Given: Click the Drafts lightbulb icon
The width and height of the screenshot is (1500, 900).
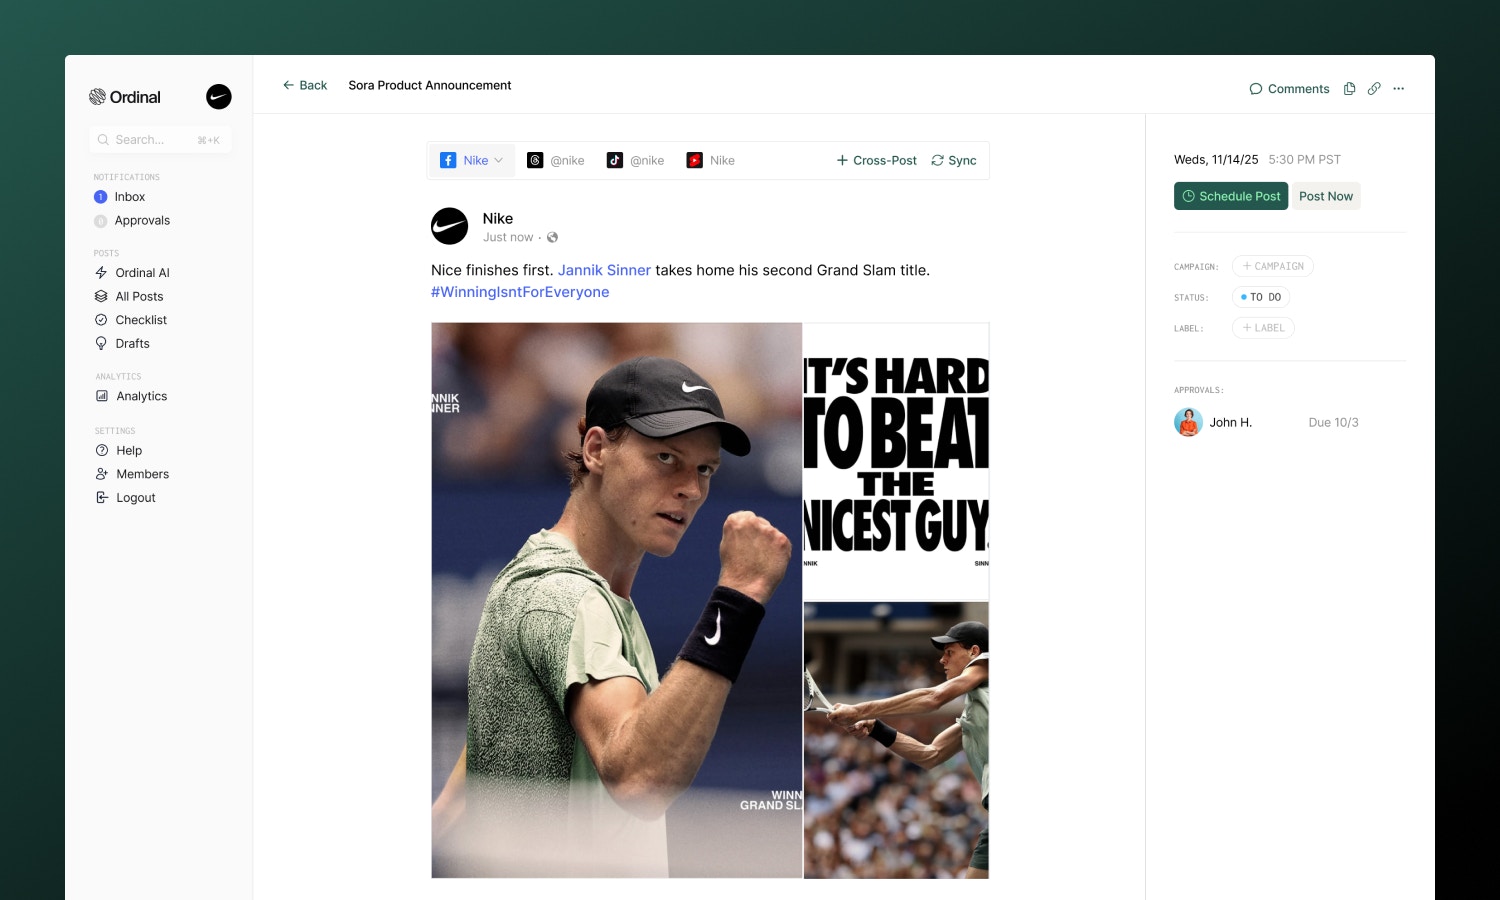Looking at the screenshot, I should pos(101,343).
